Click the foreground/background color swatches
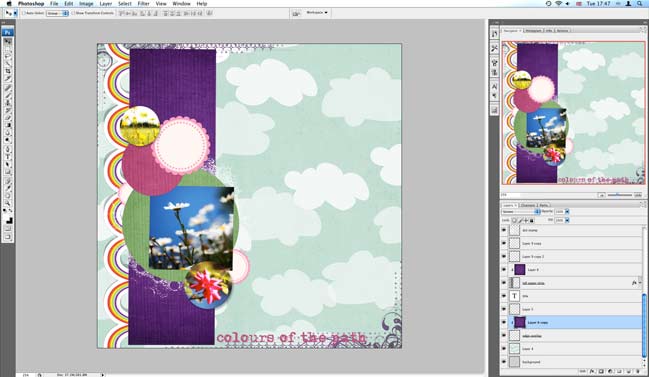 click(8, 219)
